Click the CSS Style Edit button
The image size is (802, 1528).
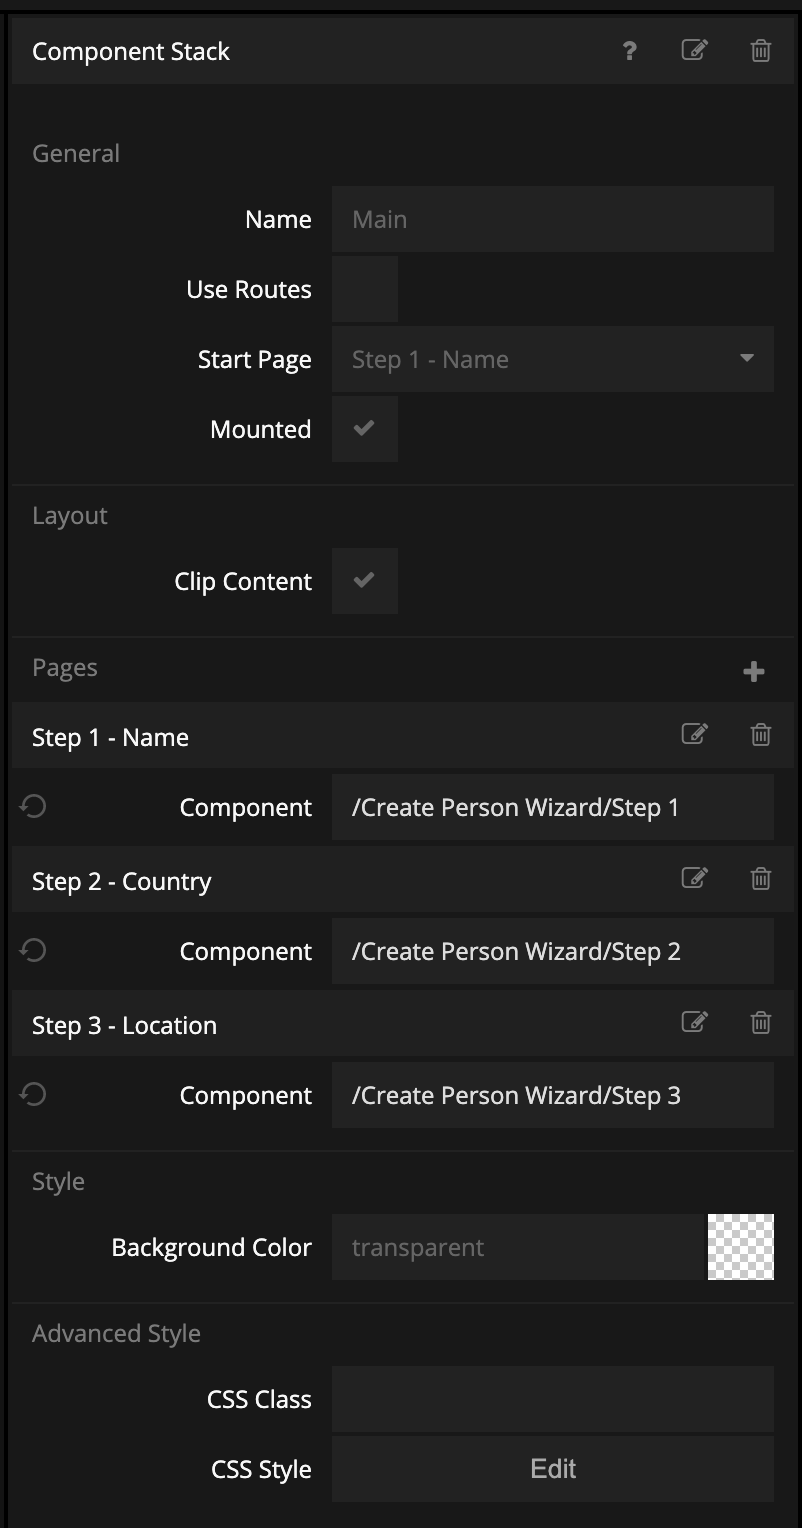552,1469
